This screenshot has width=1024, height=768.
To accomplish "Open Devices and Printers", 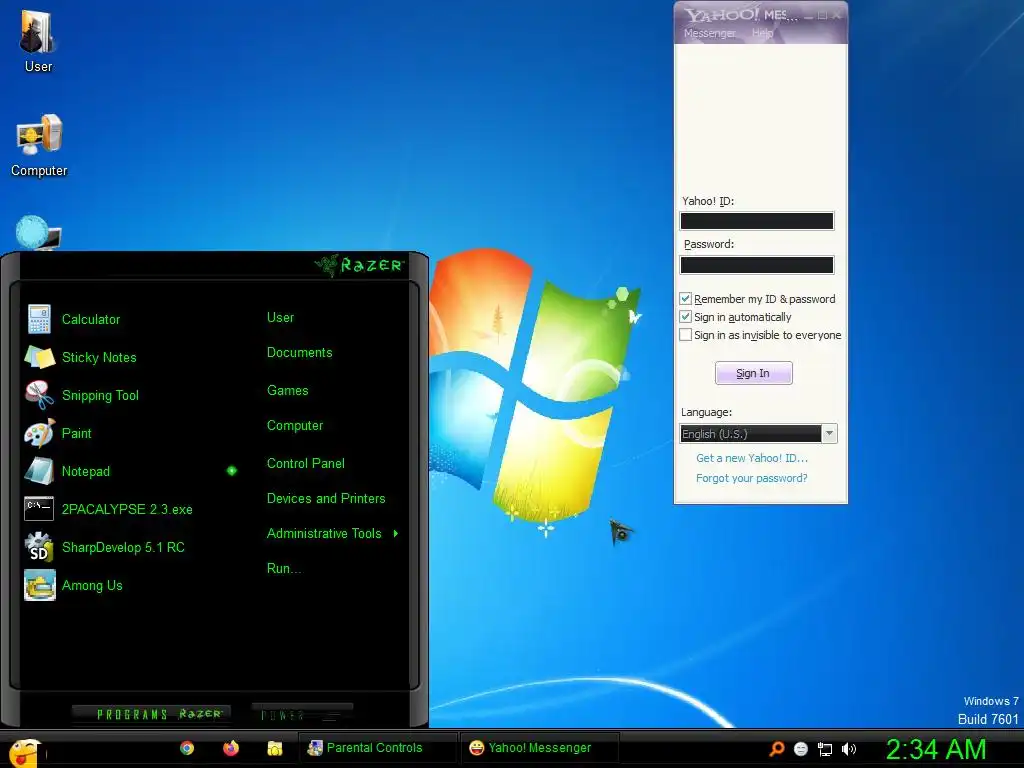I will pos(326,499).
